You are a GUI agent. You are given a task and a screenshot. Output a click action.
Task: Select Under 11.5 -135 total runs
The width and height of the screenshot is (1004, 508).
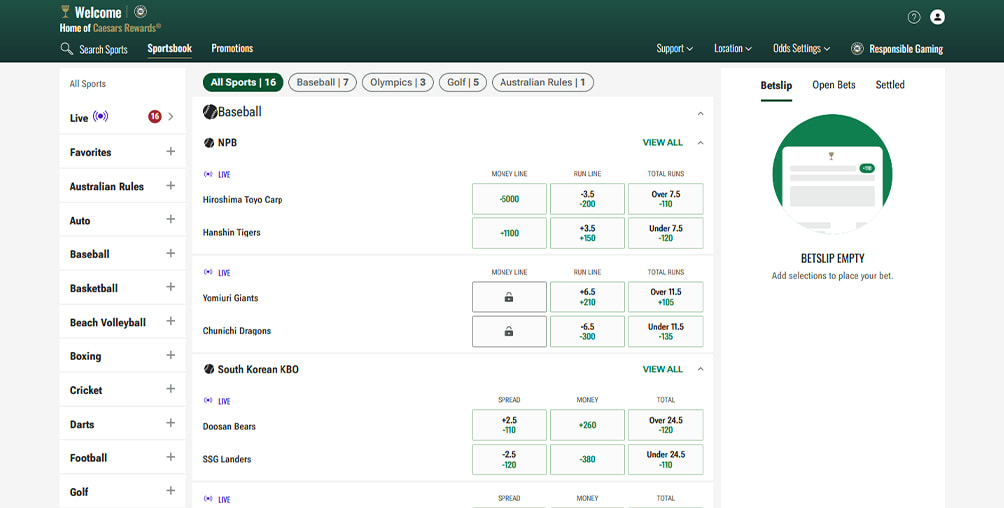click(x=665, y=332)
